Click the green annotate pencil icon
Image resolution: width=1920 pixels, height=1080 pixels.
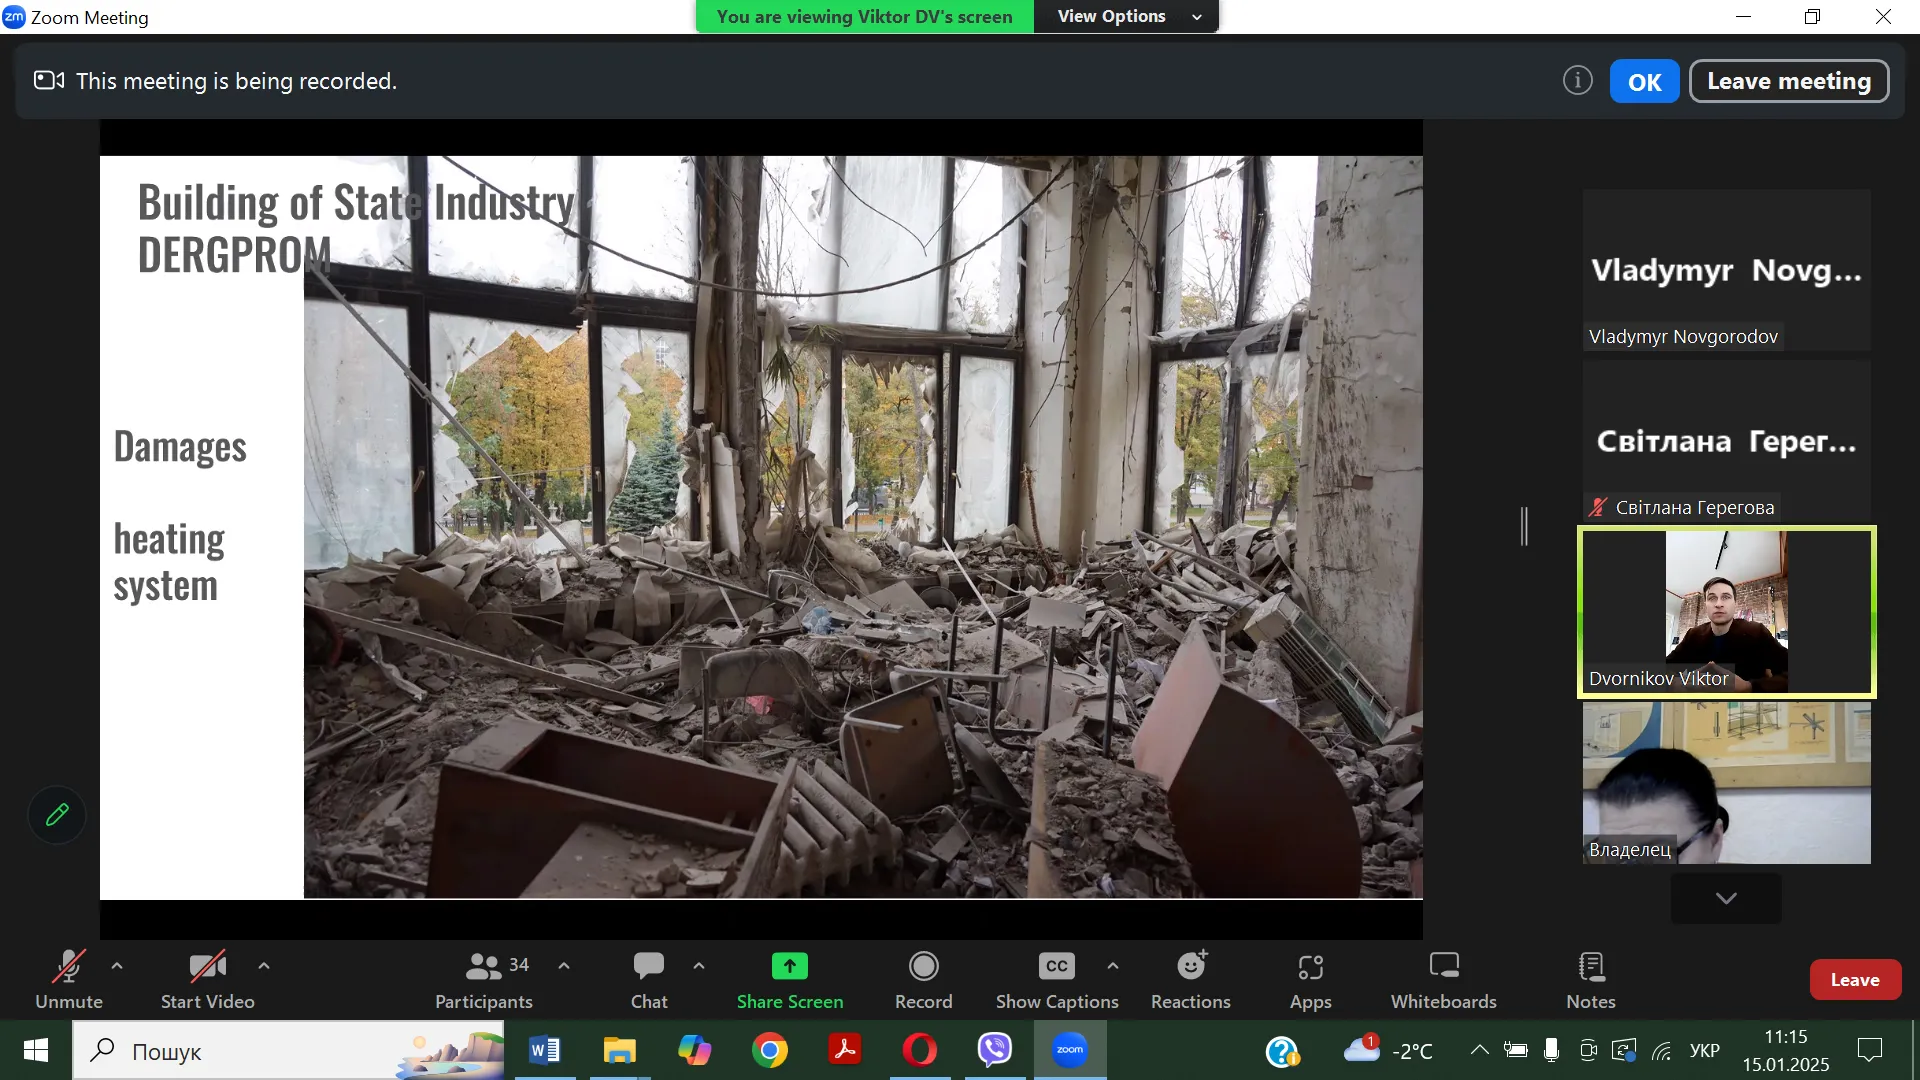pos(57,815)
